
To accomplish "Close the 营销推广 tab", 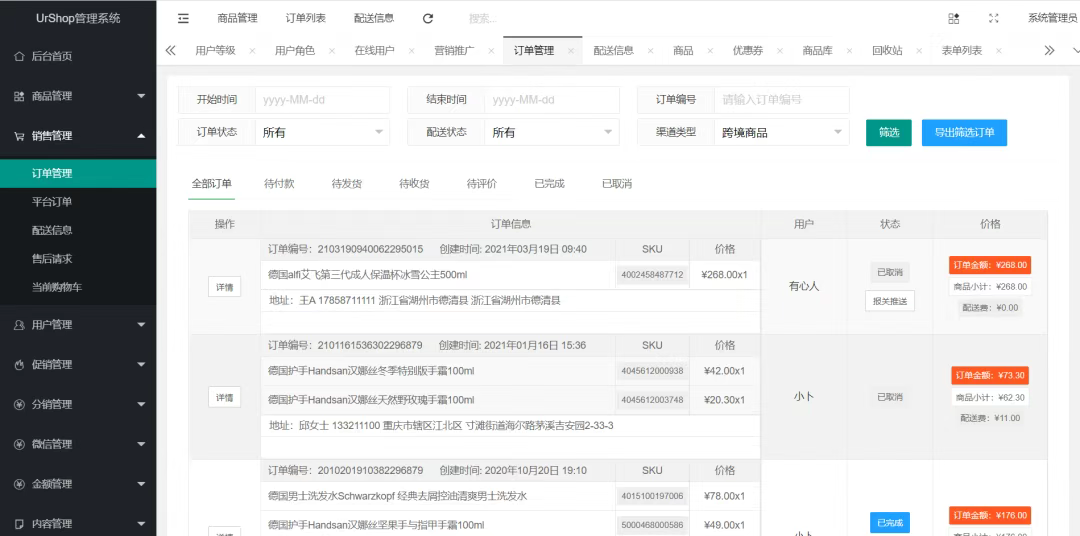I will 491,51.
